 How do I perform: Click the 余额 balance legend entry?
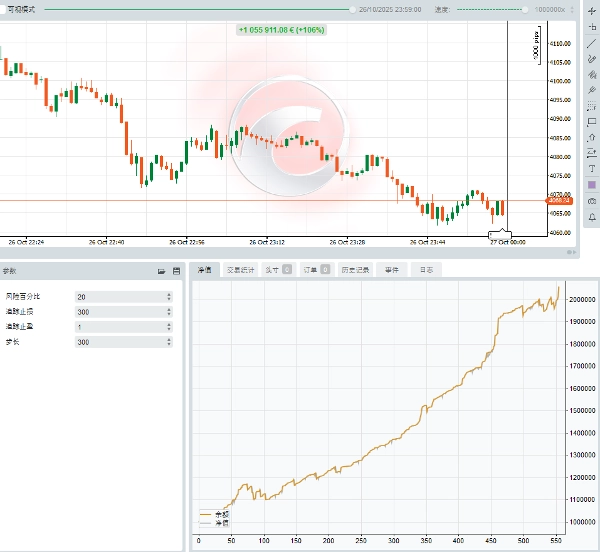click(x=215, y=515)
